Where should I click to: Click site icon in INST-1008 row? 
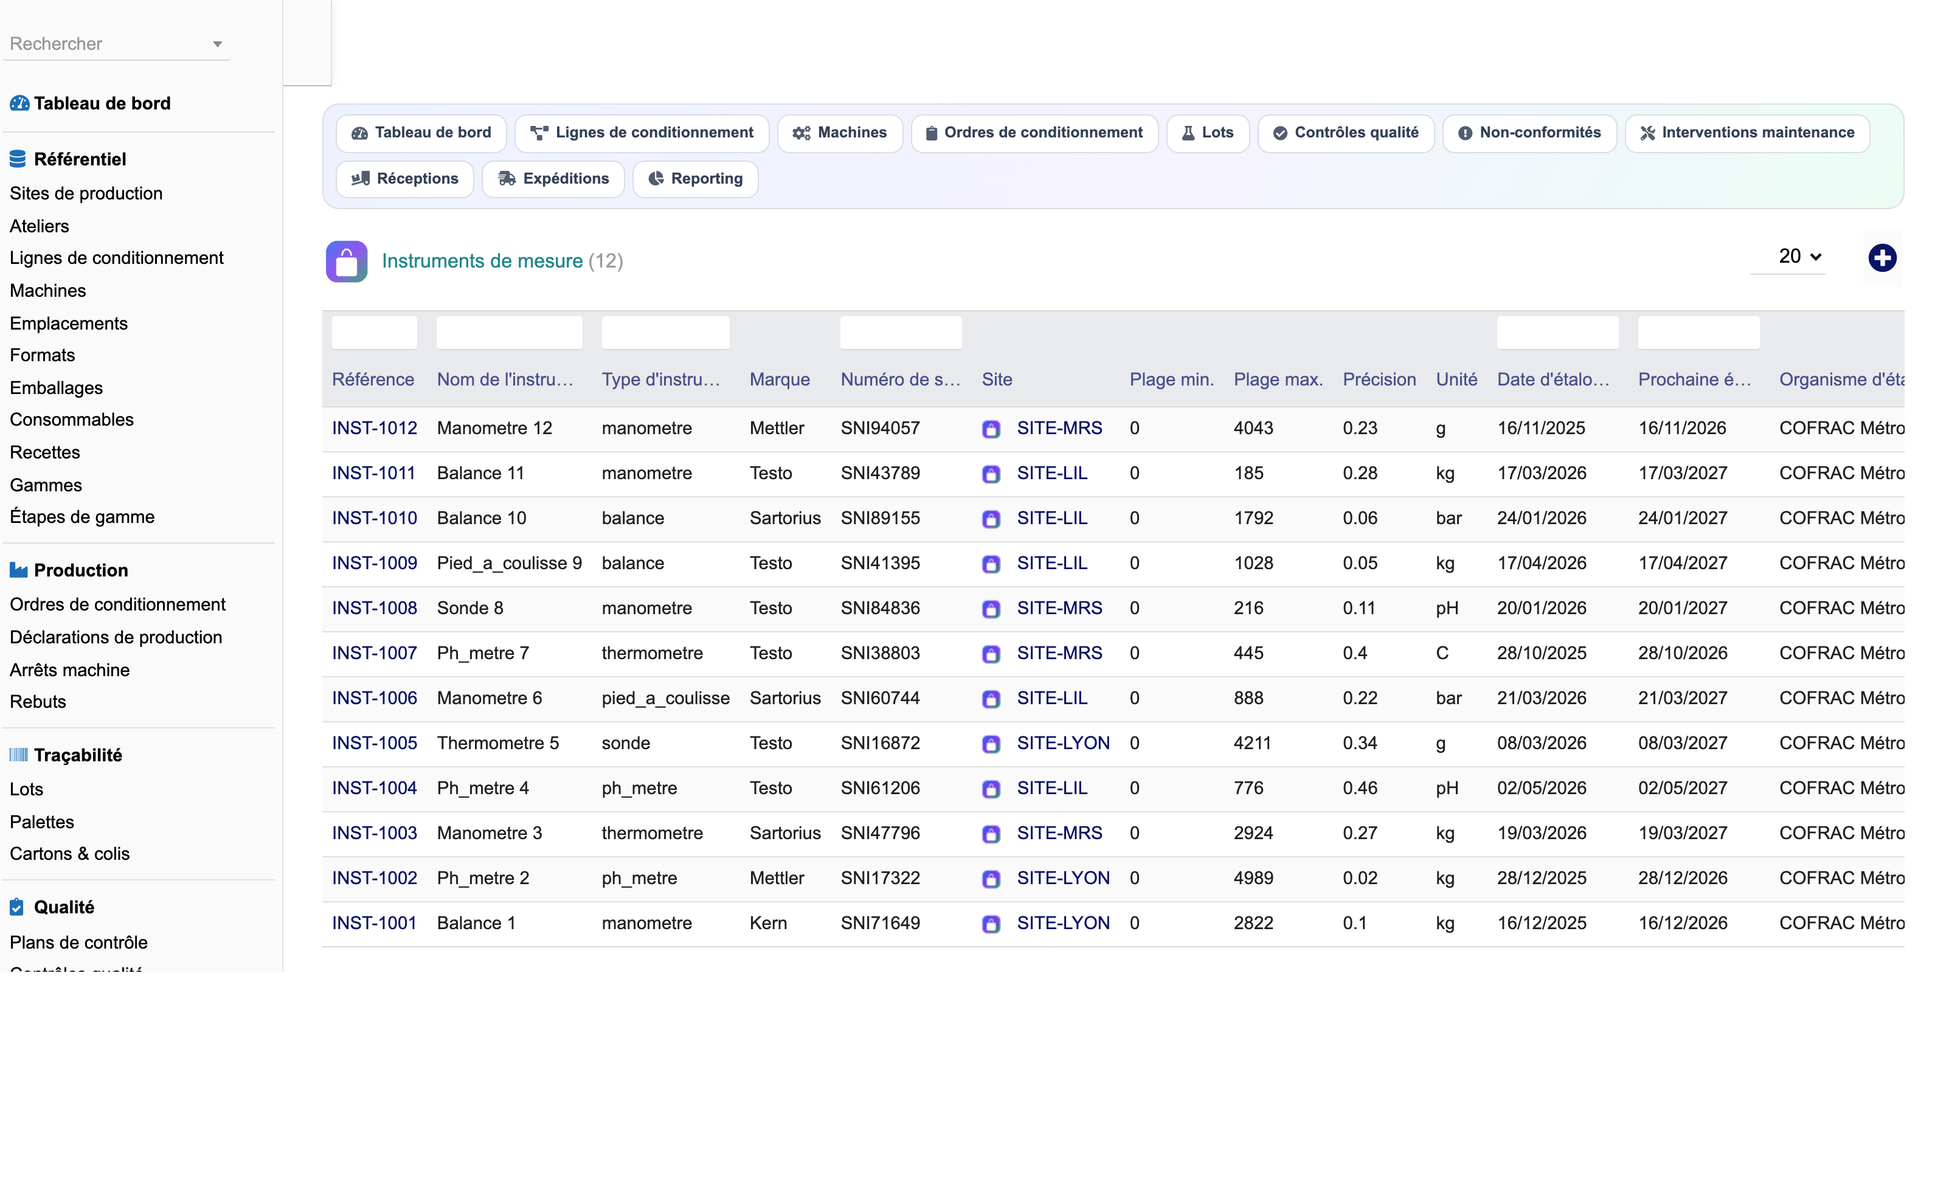991,609
